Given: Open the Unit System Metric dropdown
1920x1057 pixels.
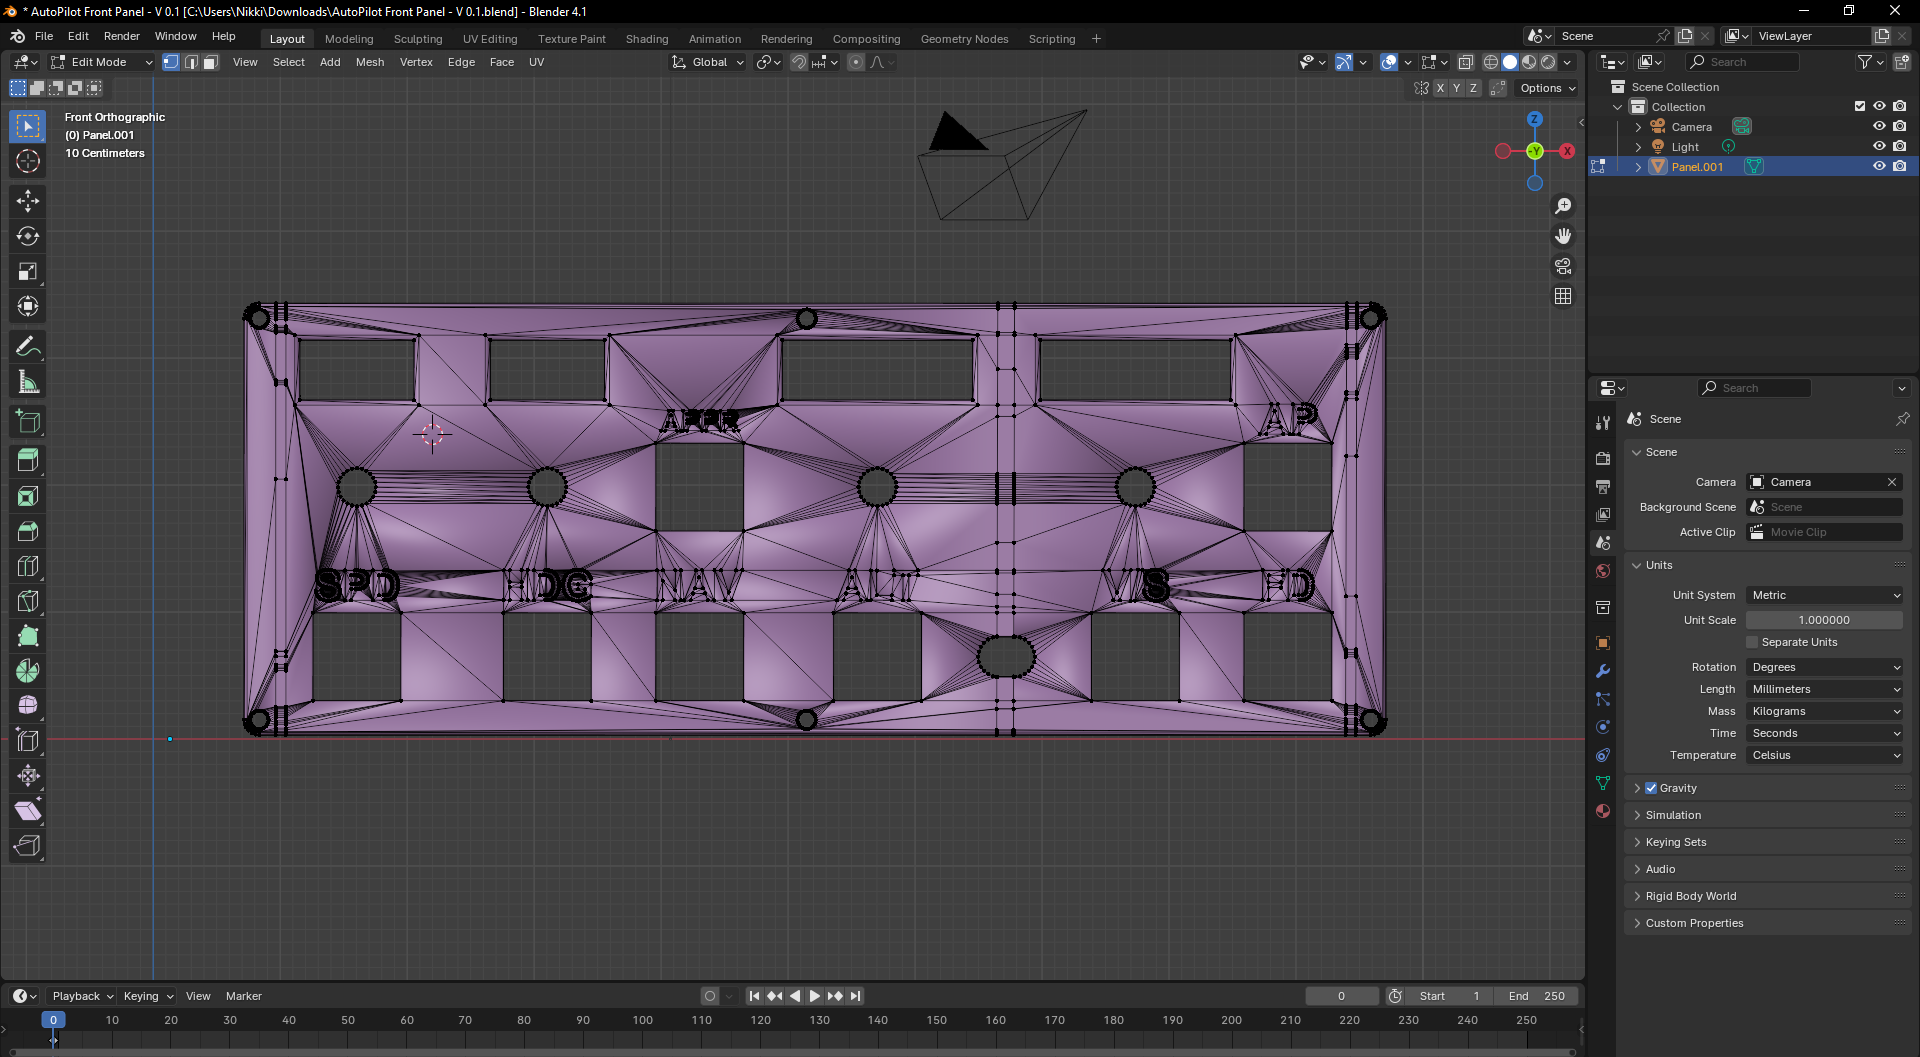Looking at the screenshot, I should click(x=1825, y=595).
